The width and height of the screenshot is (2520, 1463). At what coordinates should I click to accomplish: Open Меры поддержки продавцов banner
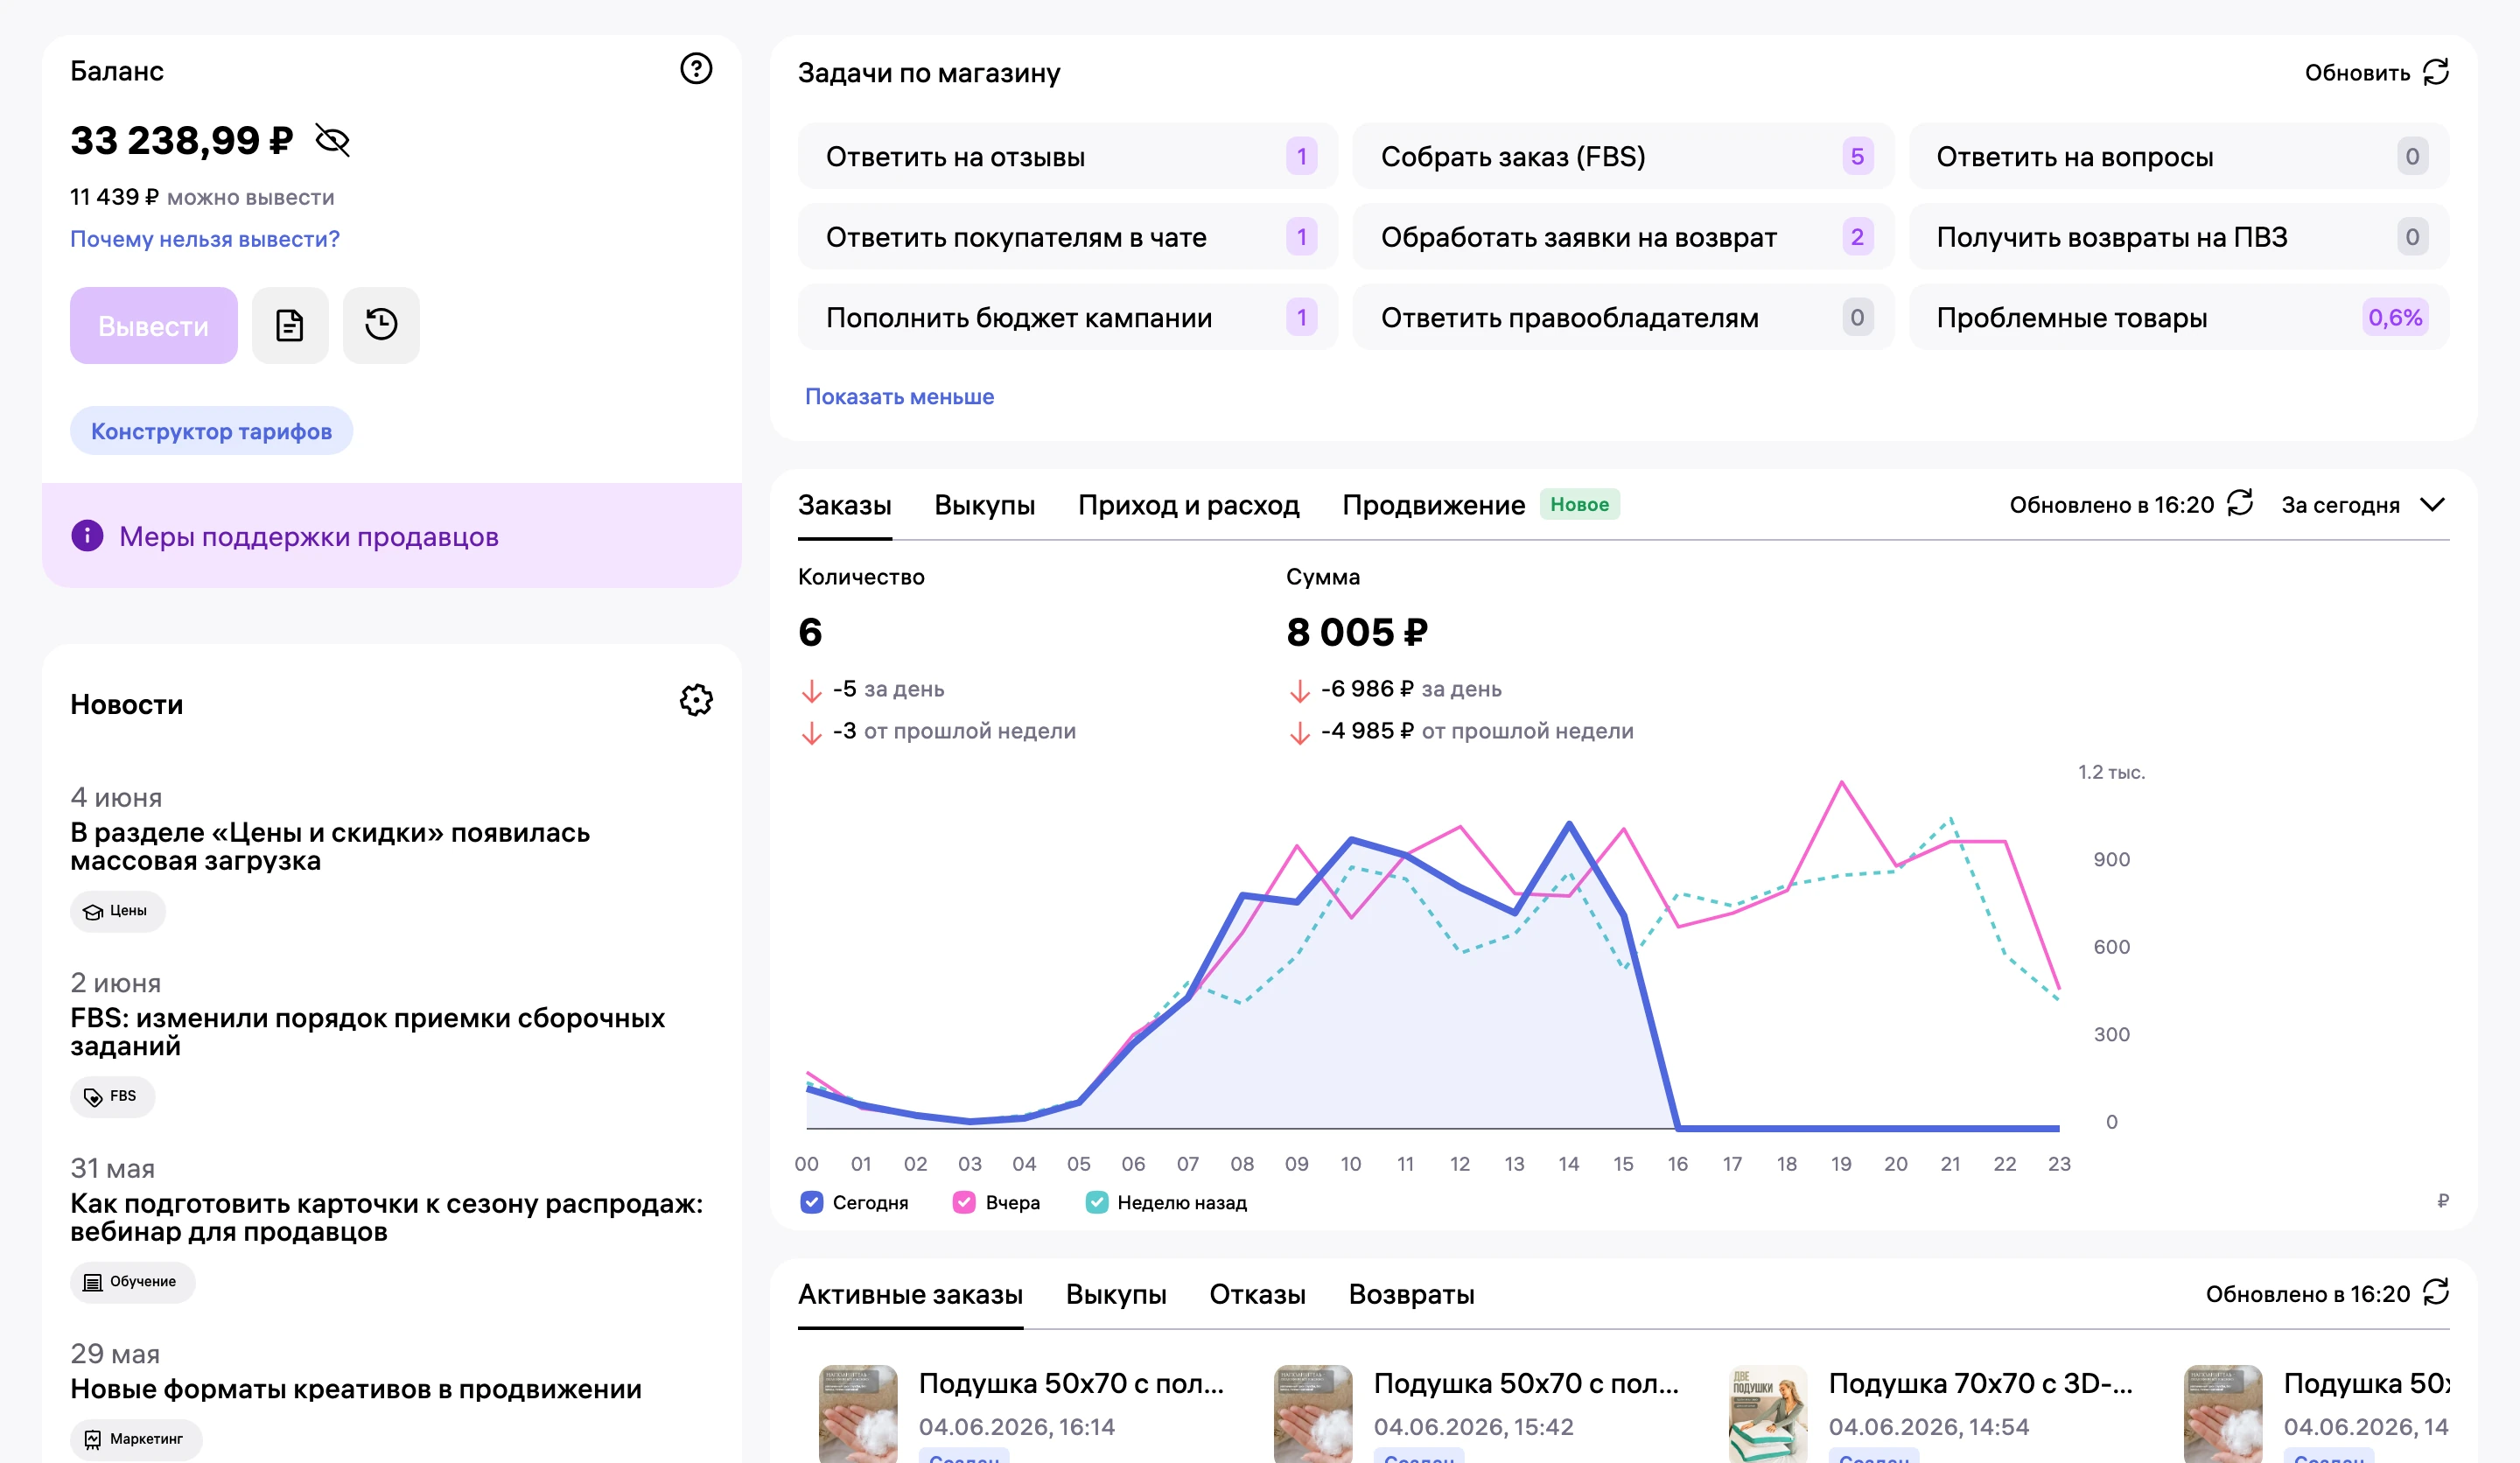392,536
